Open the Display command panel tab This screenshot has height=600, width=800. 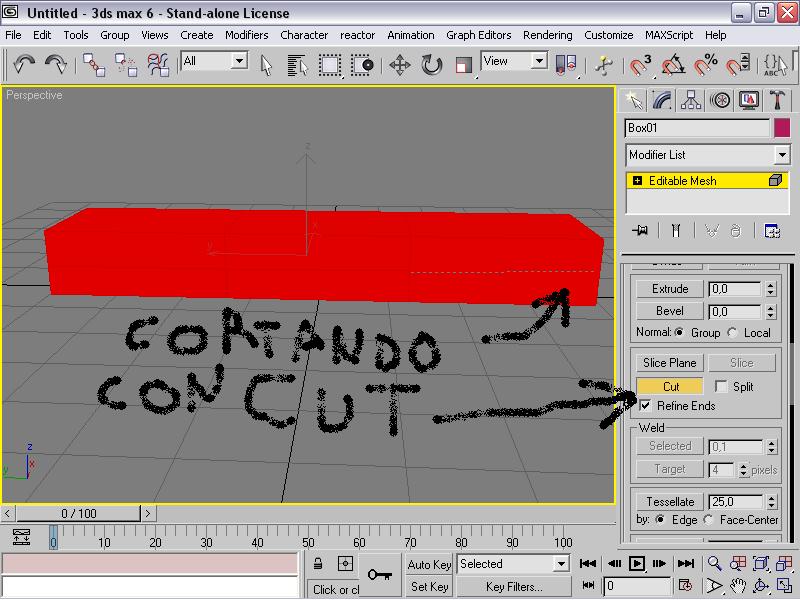tap(748, 100)
